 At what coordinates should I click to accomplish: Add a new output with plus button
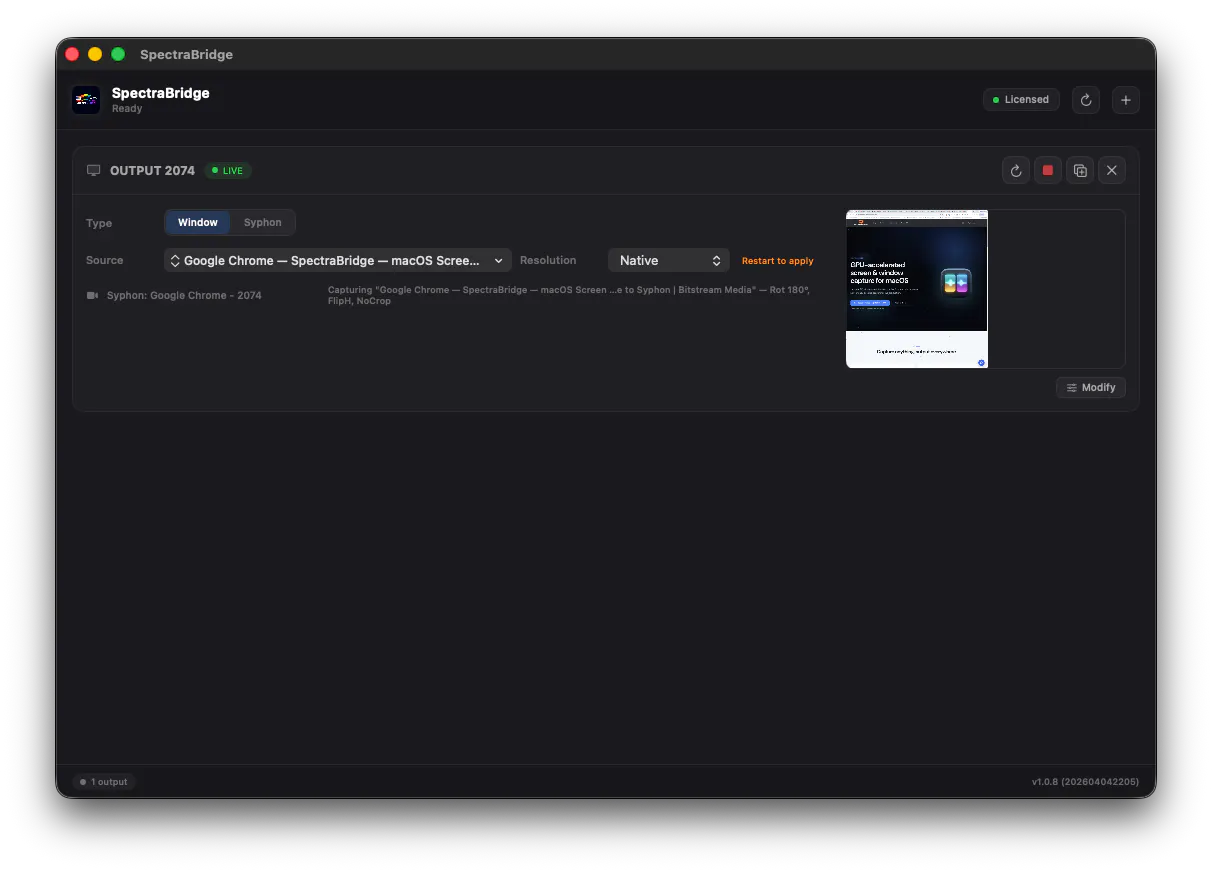(1126, 100)
